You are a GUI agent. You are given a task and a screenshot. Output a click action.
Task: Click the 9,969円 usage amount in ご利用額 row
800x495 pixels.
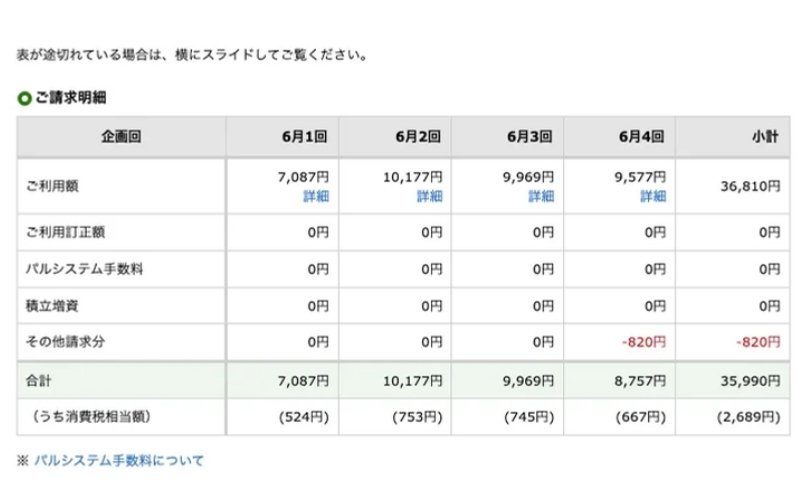point(529,178)
